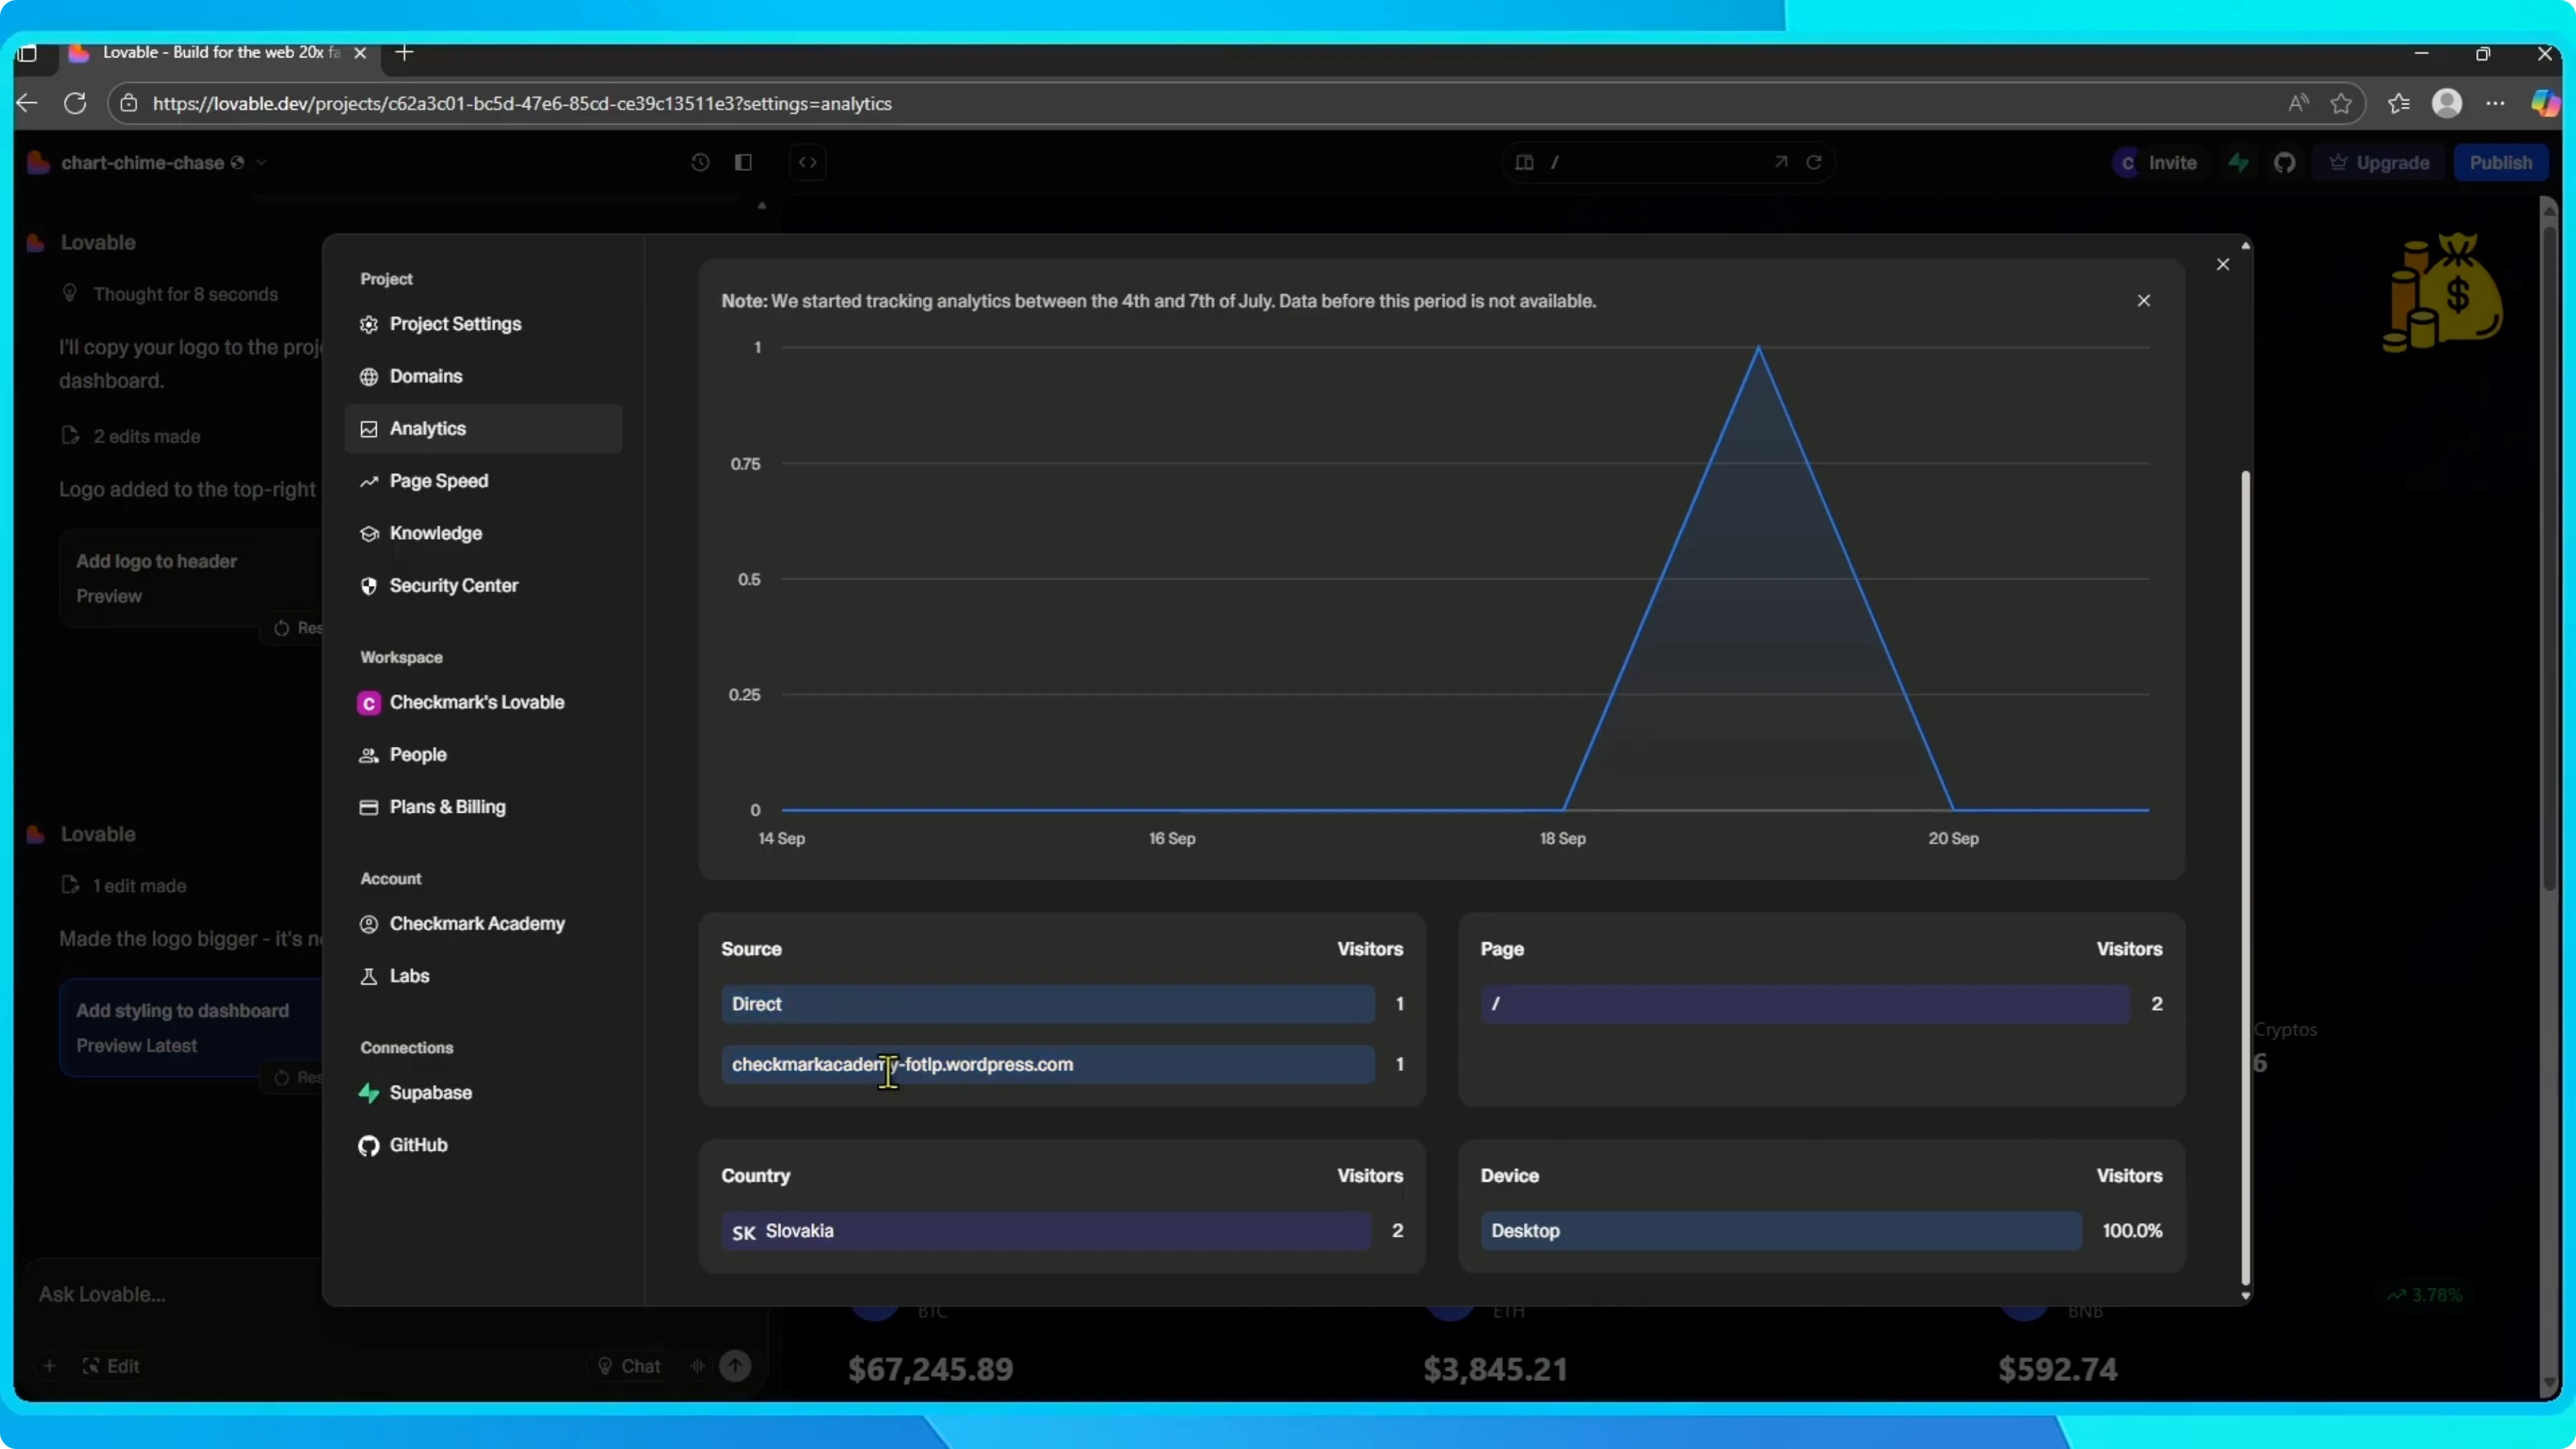Refresh the preview with reload icon
This screenshot has height=1449, width=2576.
click(x=1813, y=162)
